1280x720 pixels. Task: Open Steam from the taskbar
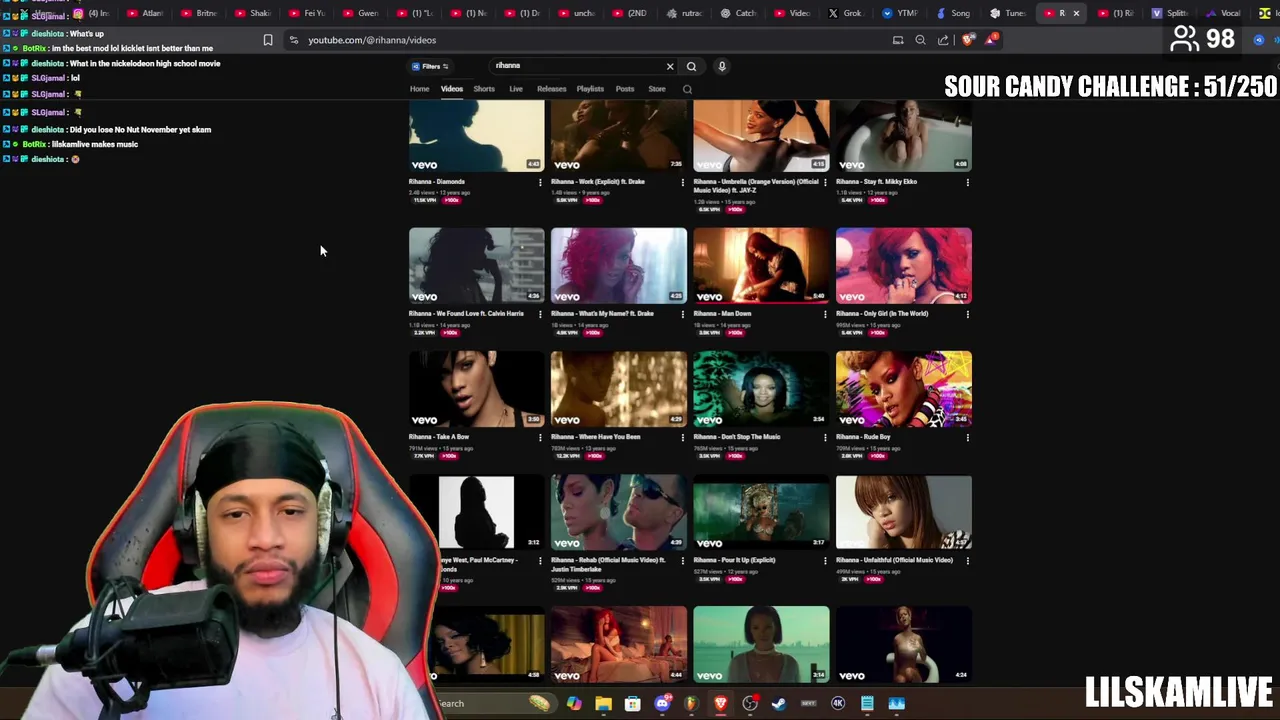click(779, 704)
